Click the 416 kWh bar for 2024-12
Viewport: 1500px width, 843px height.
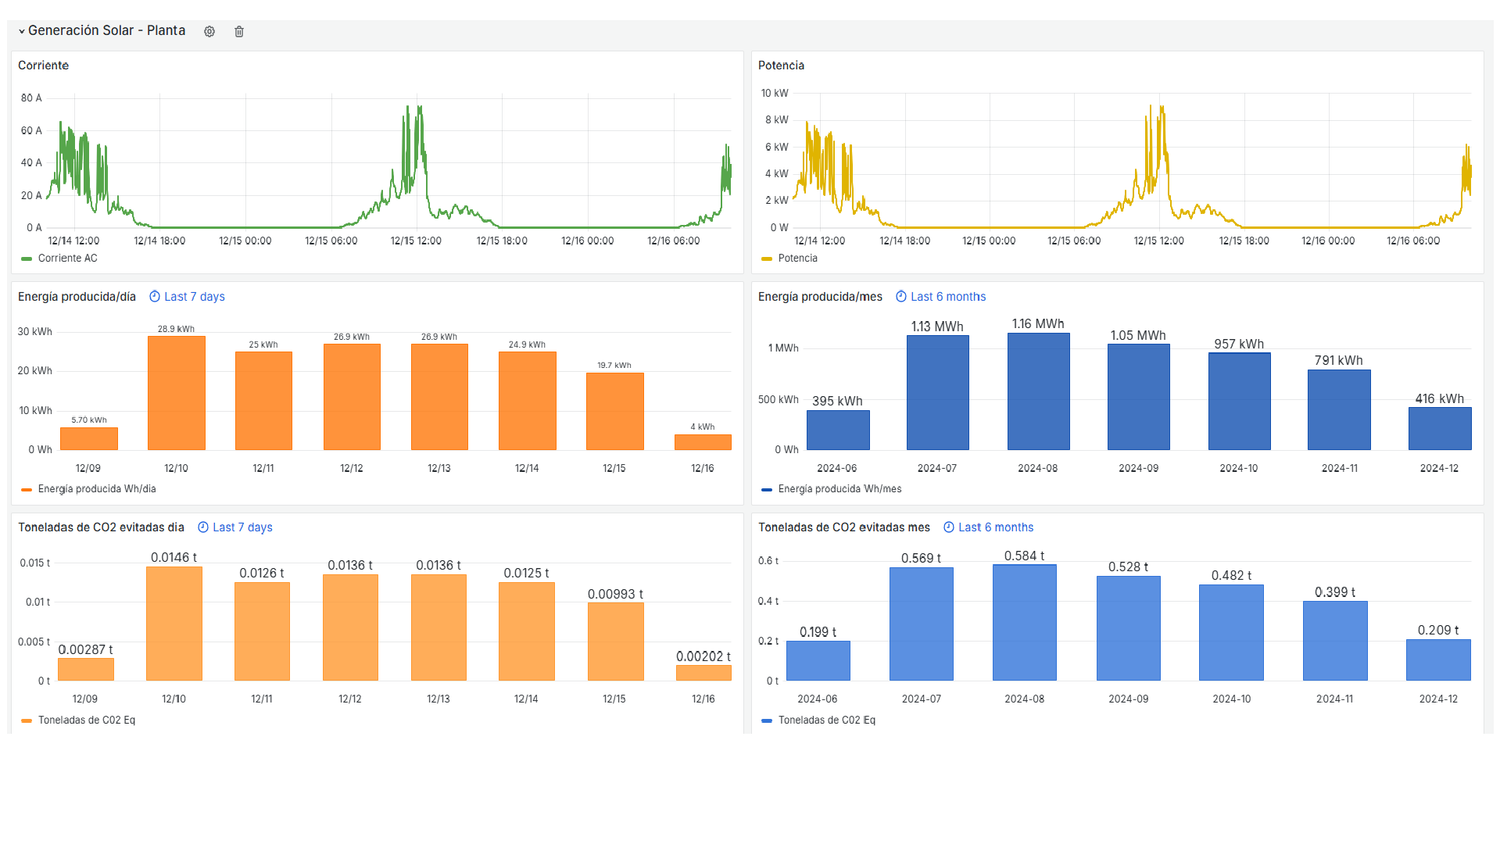click(1440, 429)
